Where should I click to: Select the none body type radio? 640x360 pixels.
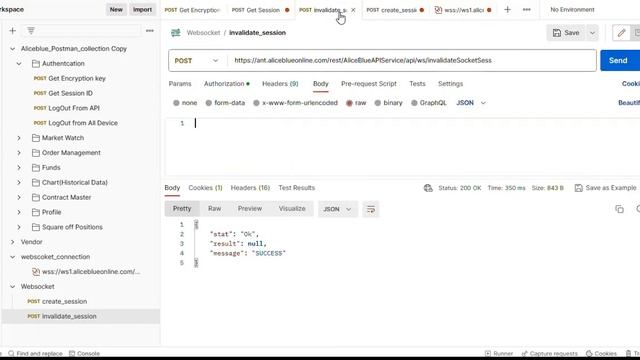176,103
